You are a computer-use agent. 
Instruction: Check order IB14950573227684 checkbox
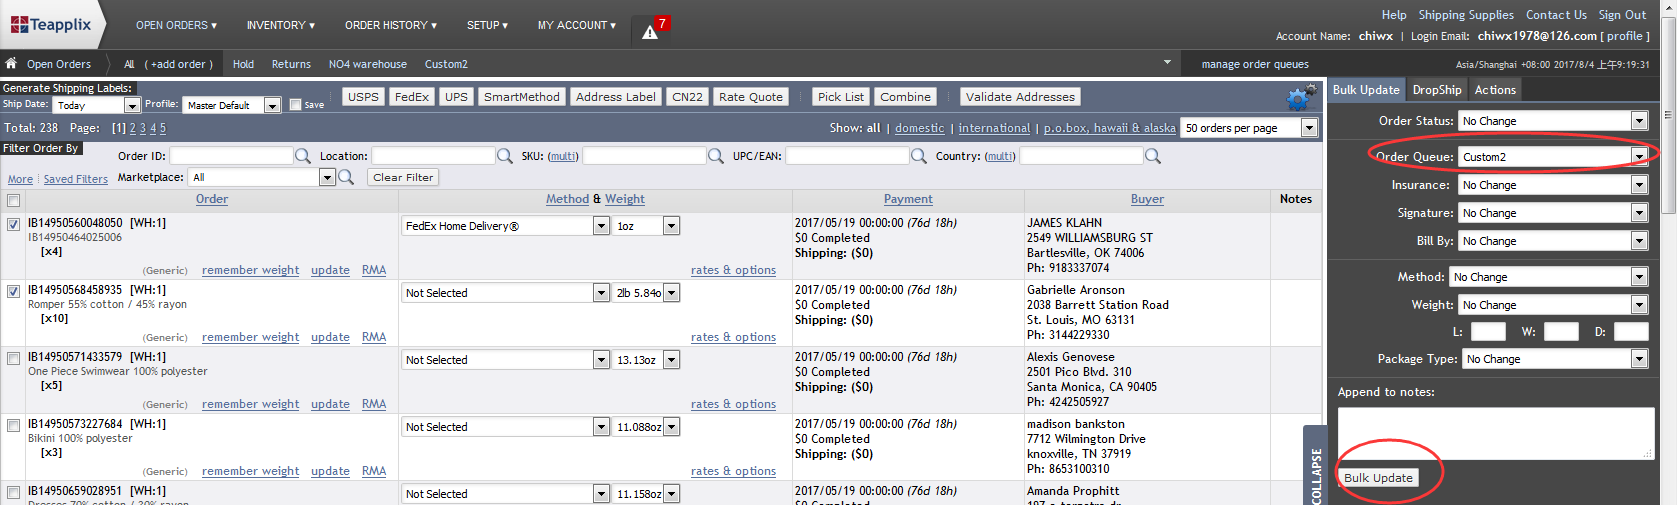click(x=13, y=425)
